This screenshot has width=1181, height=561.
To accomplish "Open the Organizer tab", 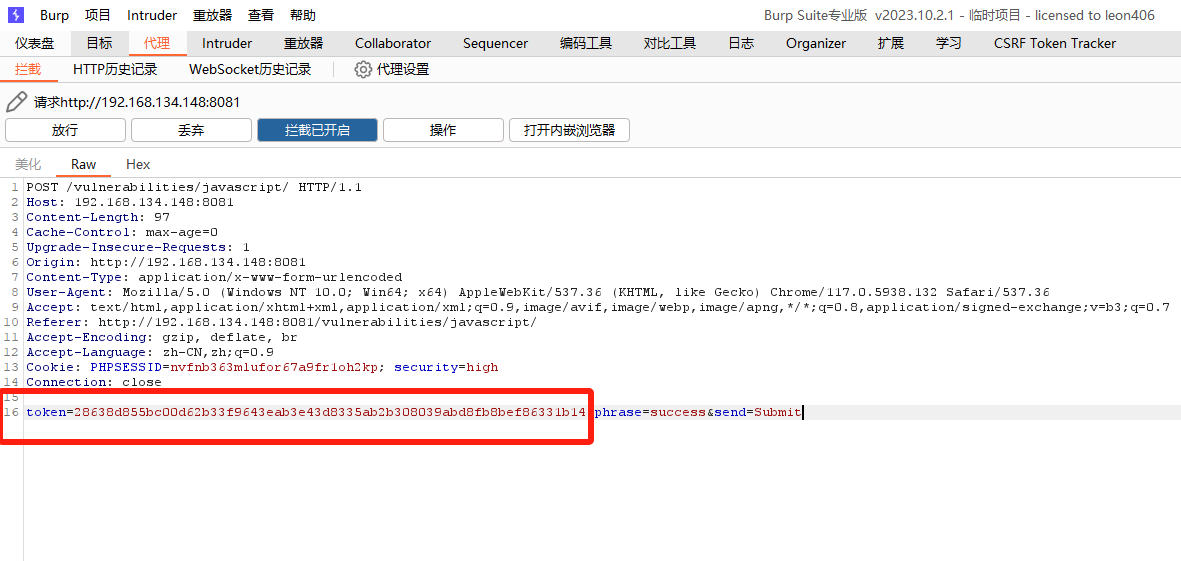I will [x=816, y=44].
